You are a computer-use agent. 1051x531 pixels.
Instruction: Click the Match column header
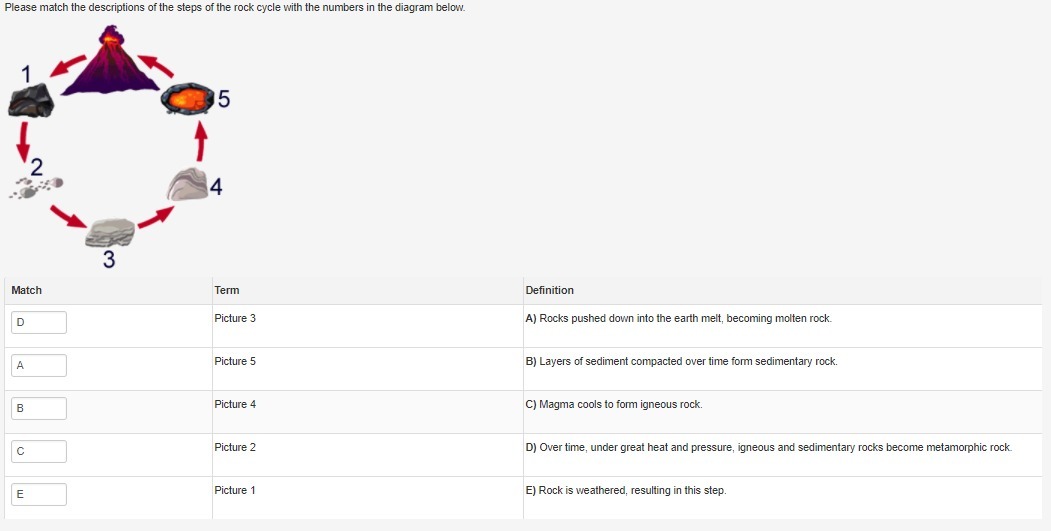click(27, 290)
